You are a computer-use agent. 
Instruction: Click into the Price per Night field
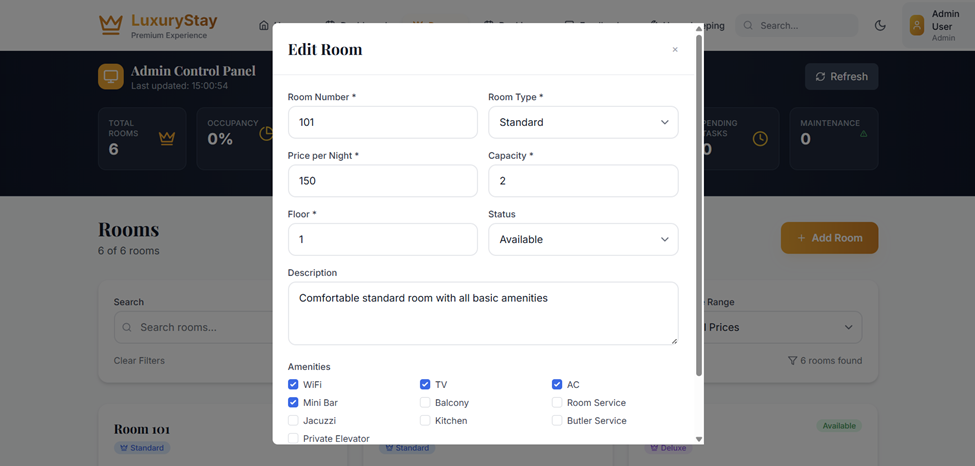382,181
